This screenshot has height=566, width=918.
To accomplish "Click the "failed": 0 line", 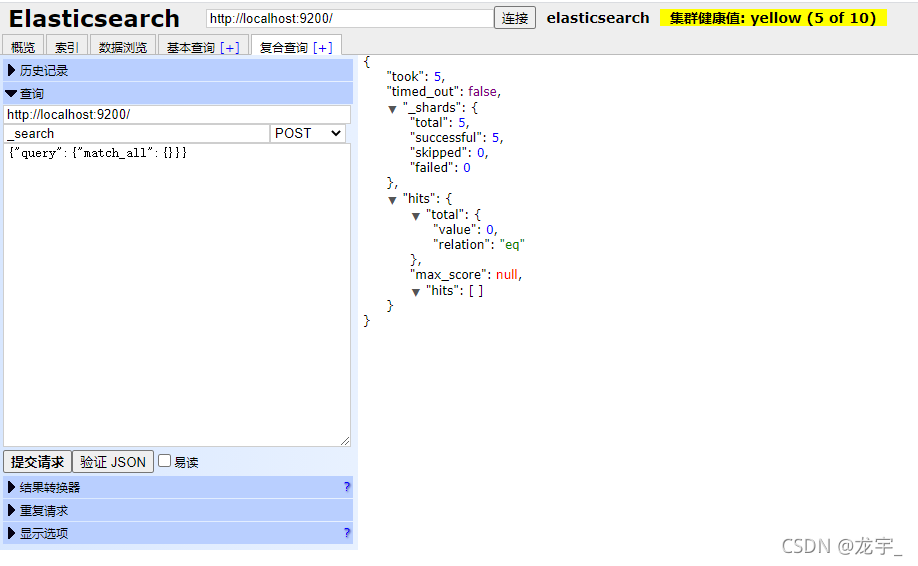I will tap(440, 168).
